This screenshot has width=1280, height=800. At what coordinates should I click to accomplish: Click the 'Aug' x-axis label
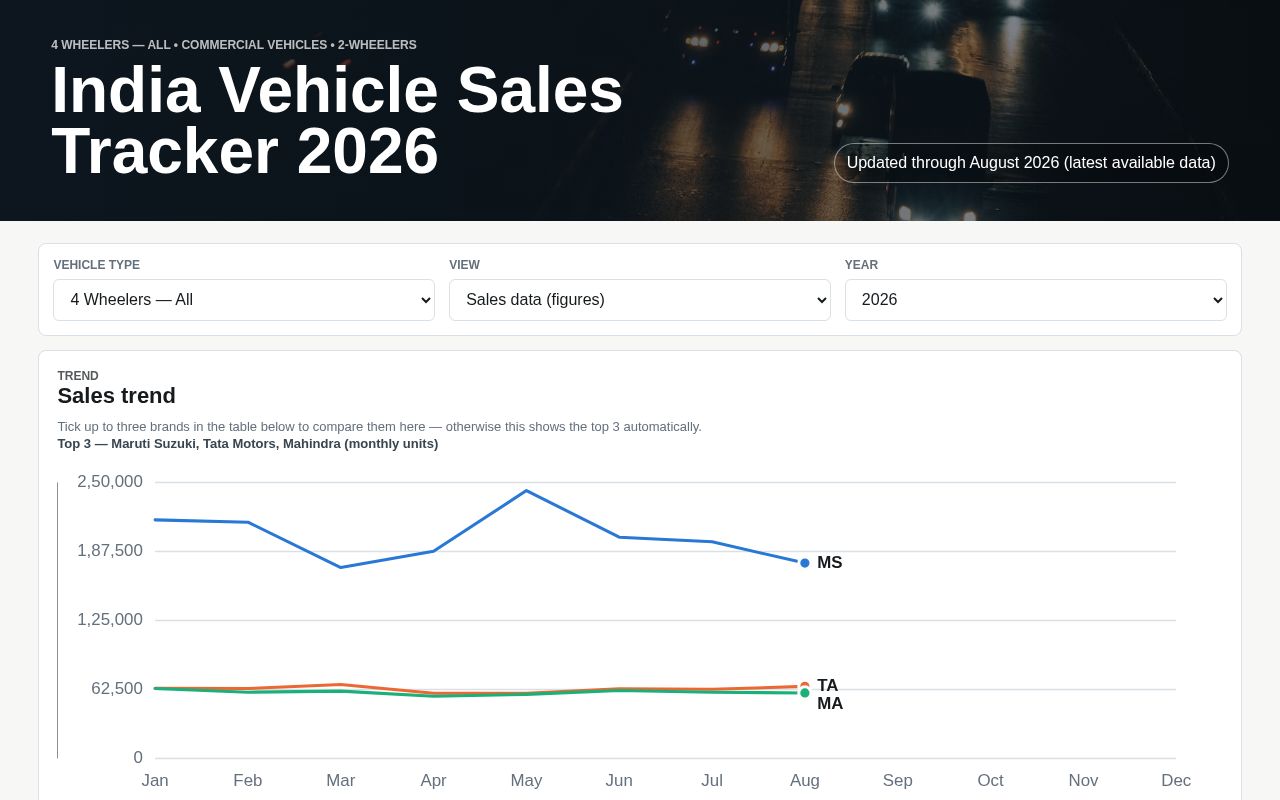click(805, 781)
